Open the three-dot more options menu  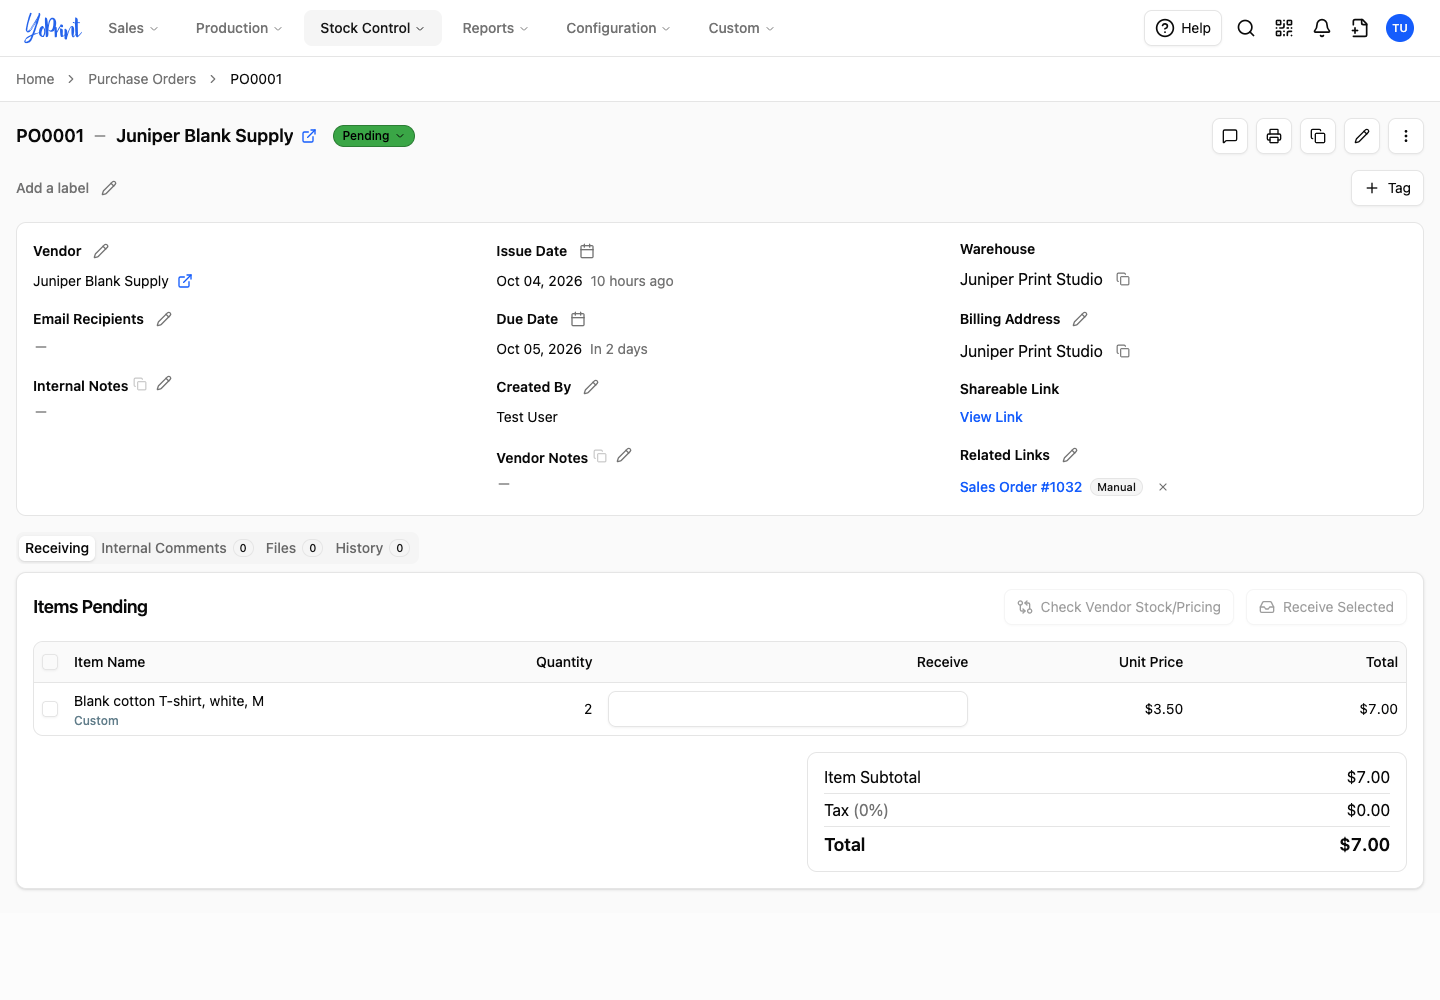(1406, 136)
